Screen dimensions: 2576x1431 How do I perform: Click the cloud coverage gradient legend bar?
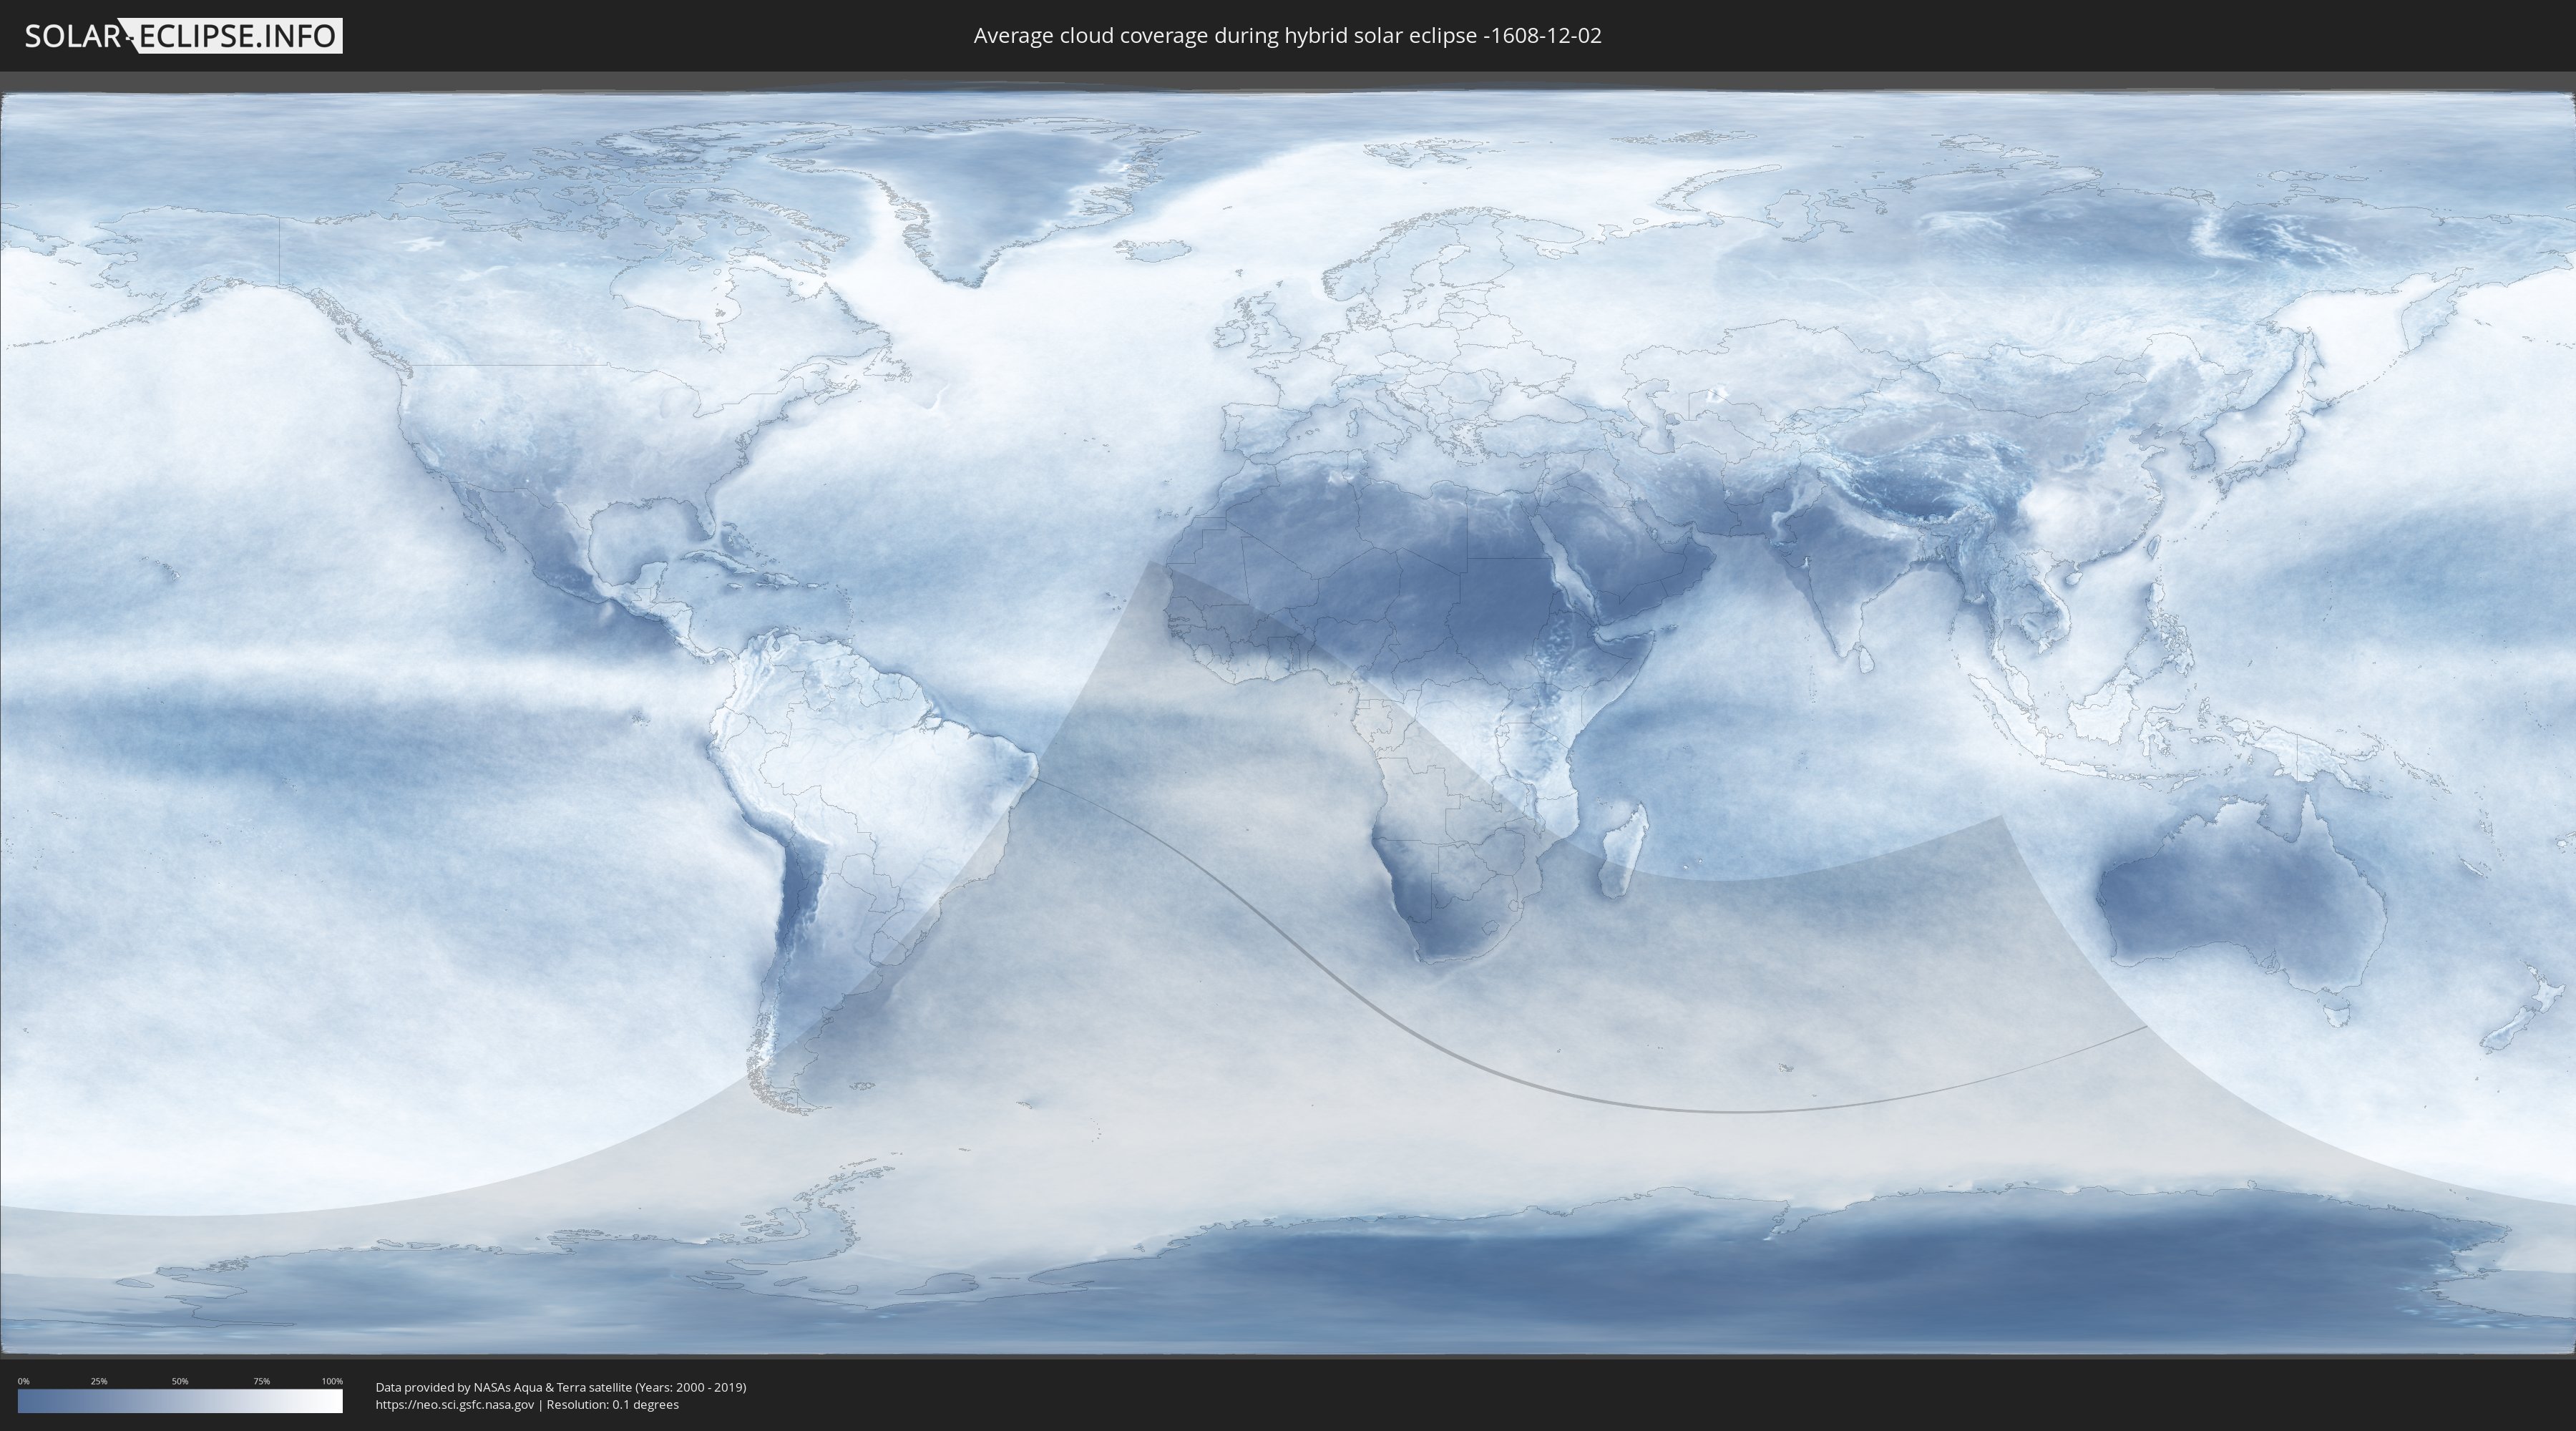[180, 1401]
